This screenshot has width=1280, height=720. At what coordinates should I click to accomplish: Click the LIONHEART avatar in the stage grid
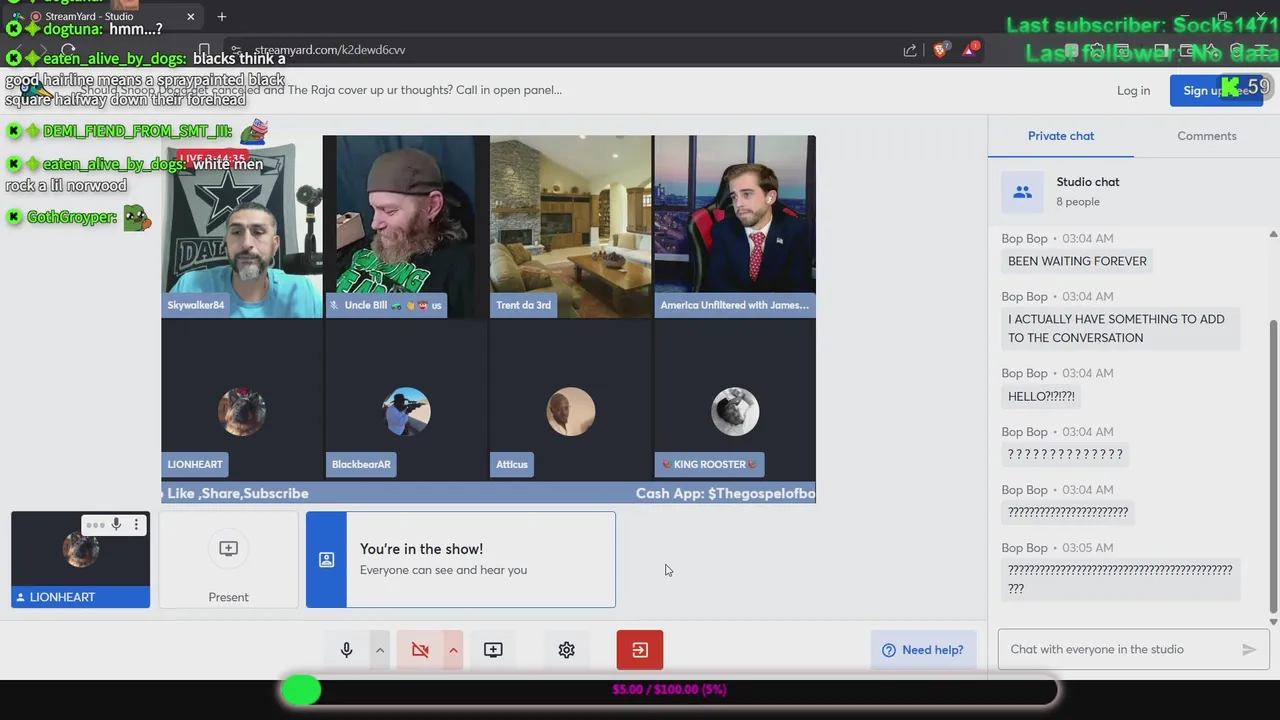coord(242,411)
